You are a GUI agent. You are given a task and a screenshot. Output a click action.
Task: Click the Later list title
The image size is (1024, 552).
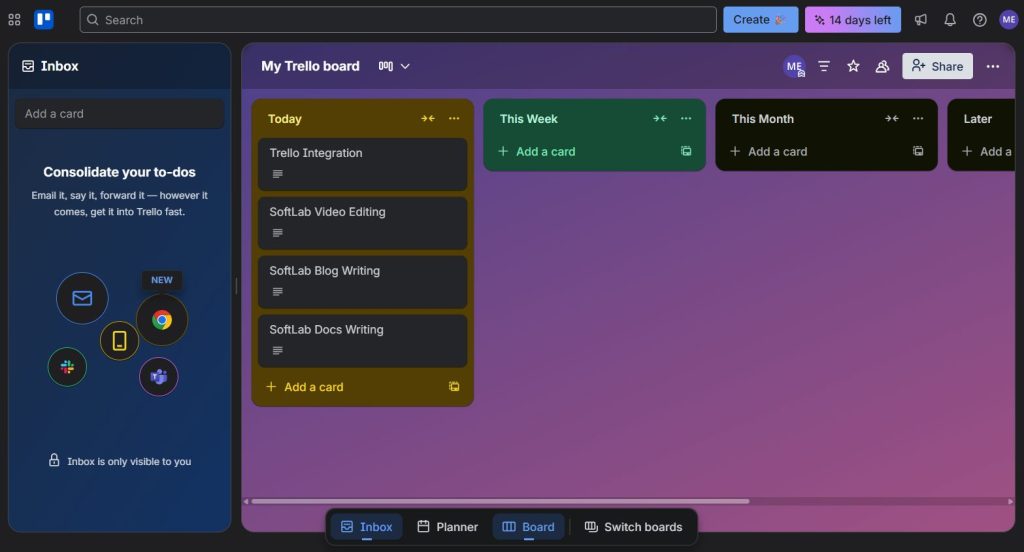click(x=978, y=119)
